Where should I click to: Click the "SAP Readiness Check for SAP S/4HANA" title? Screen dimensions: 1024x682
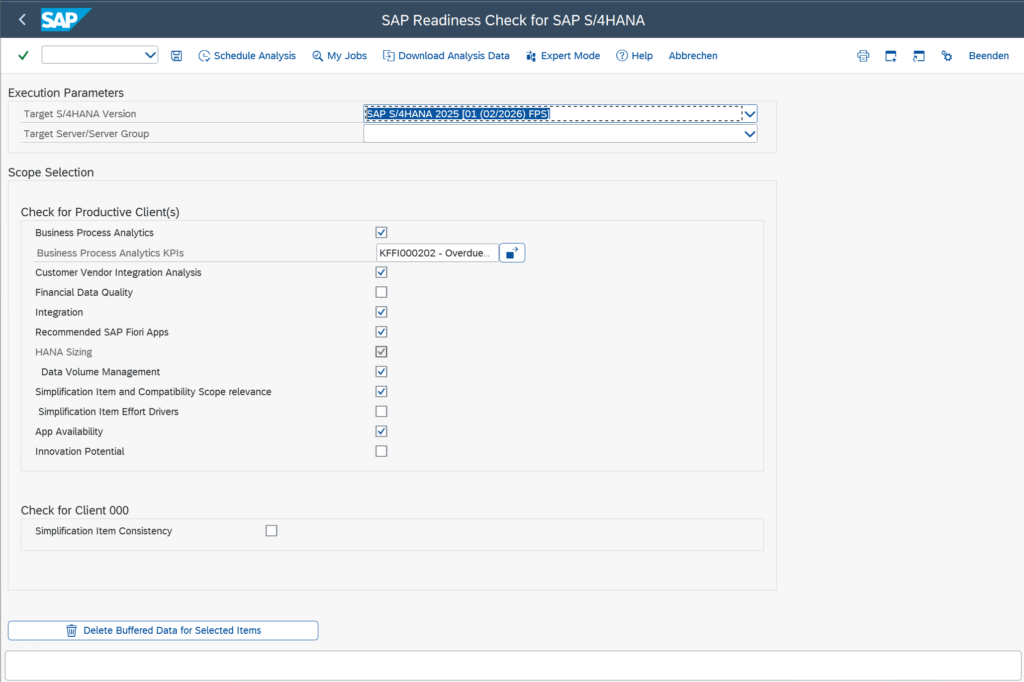pos(513,20)
